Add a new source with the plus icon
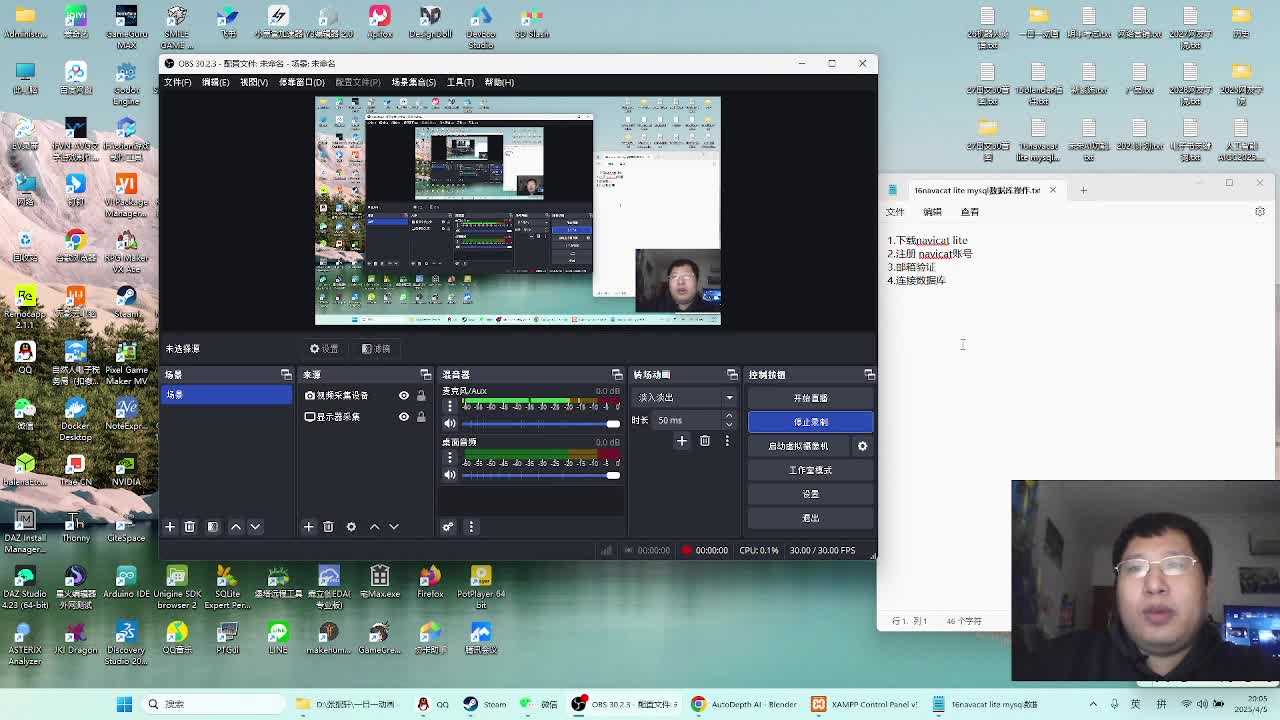Image resolution: width=1280 pixels, height=720 pixels. click(308, 527)
